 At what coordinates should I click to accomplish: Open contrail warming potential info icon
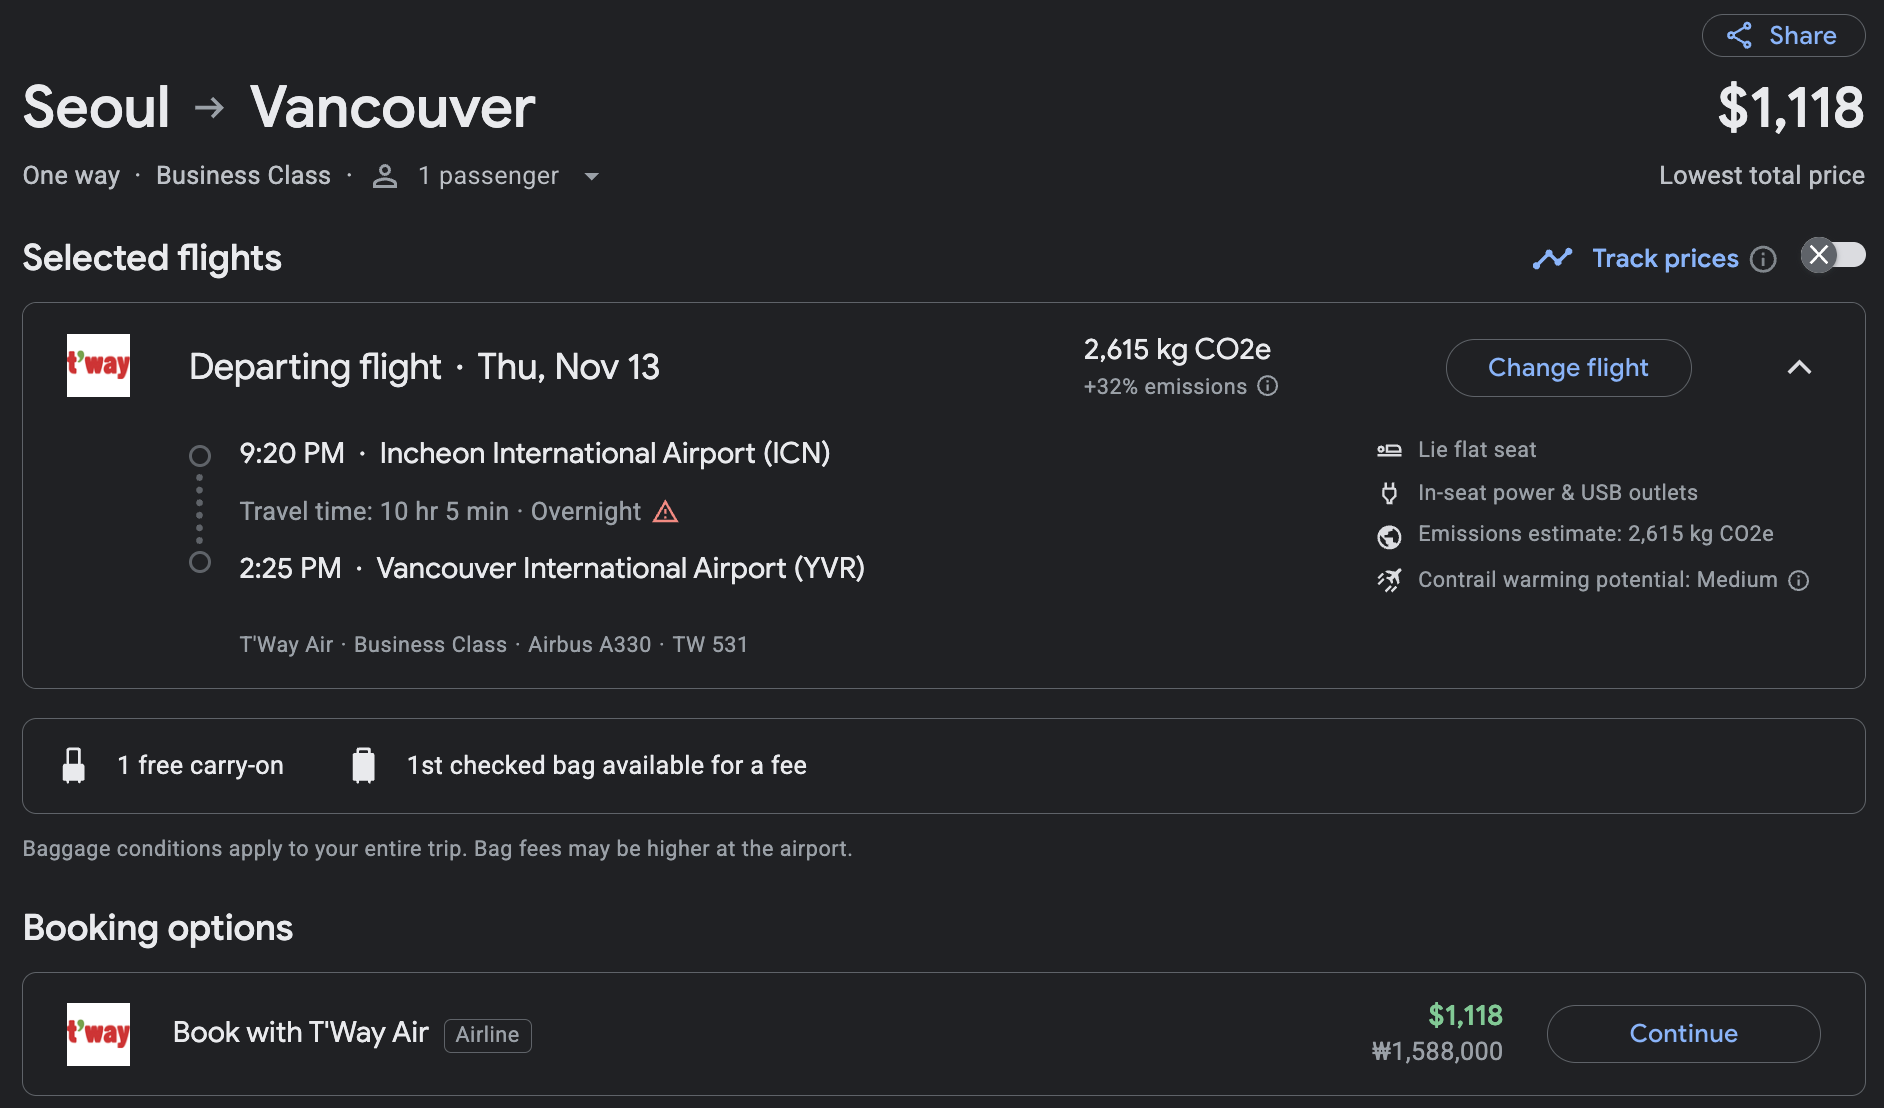(1798, 581)
